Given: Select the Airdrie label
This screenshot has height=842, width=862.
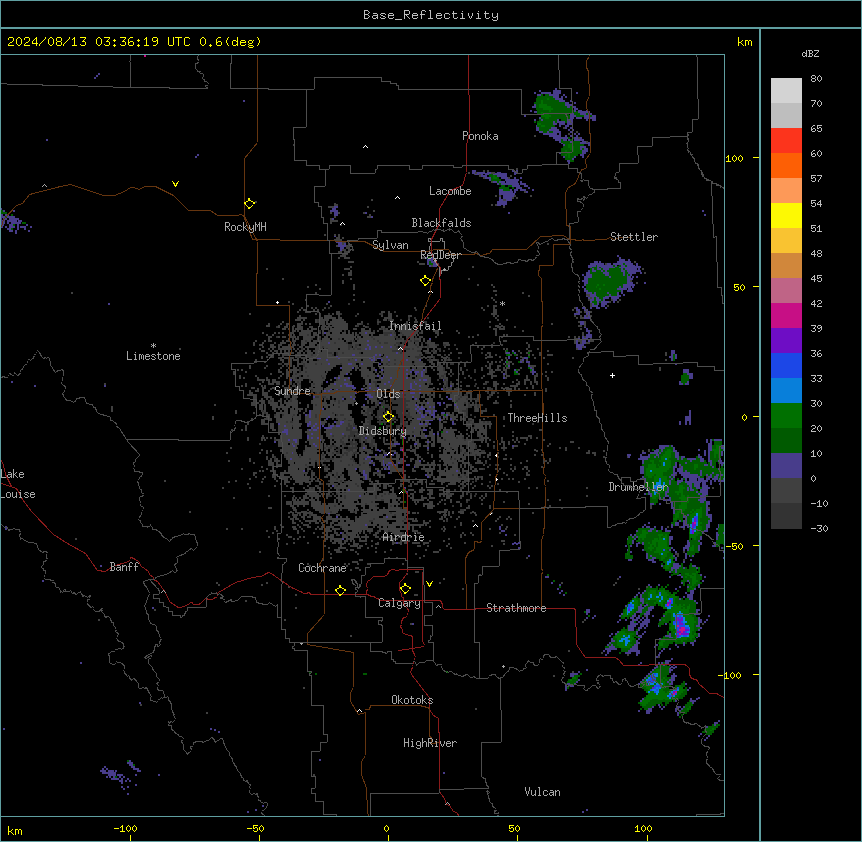Looking at the screenshot, I should coord(404,537).
